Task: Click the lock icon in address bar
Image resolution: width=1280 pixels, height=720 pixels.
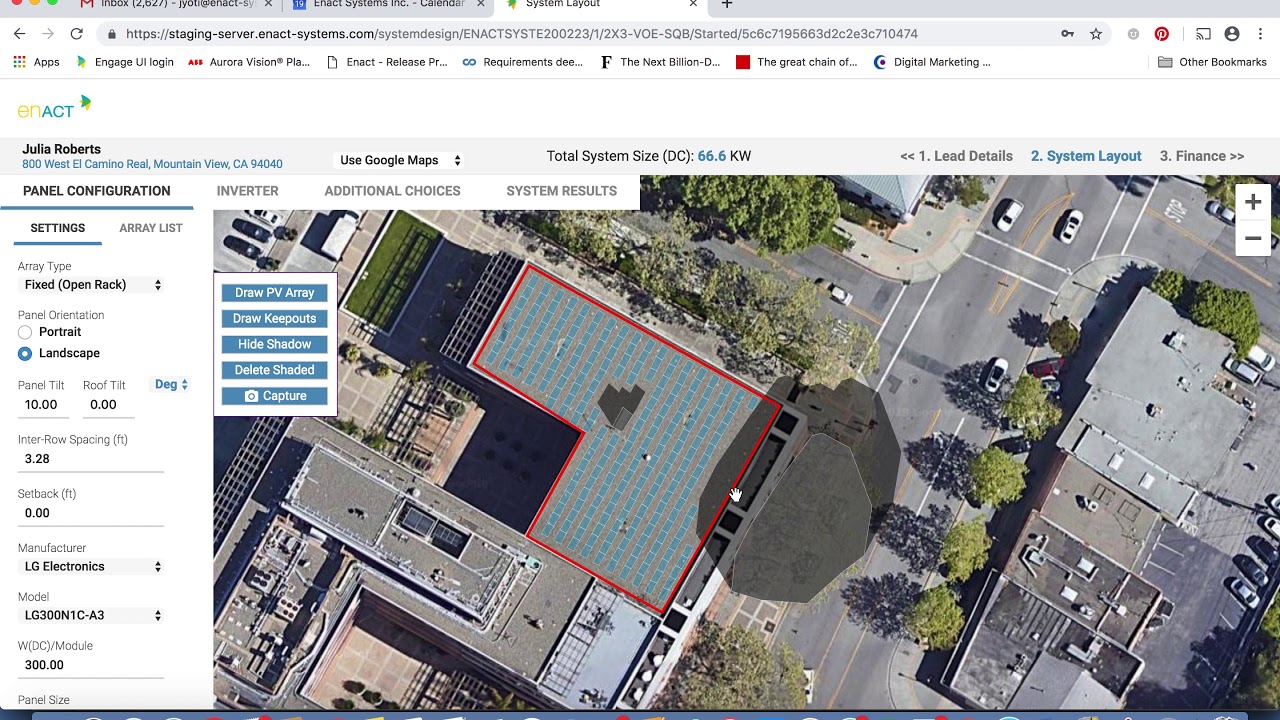Action: (111, 34)
